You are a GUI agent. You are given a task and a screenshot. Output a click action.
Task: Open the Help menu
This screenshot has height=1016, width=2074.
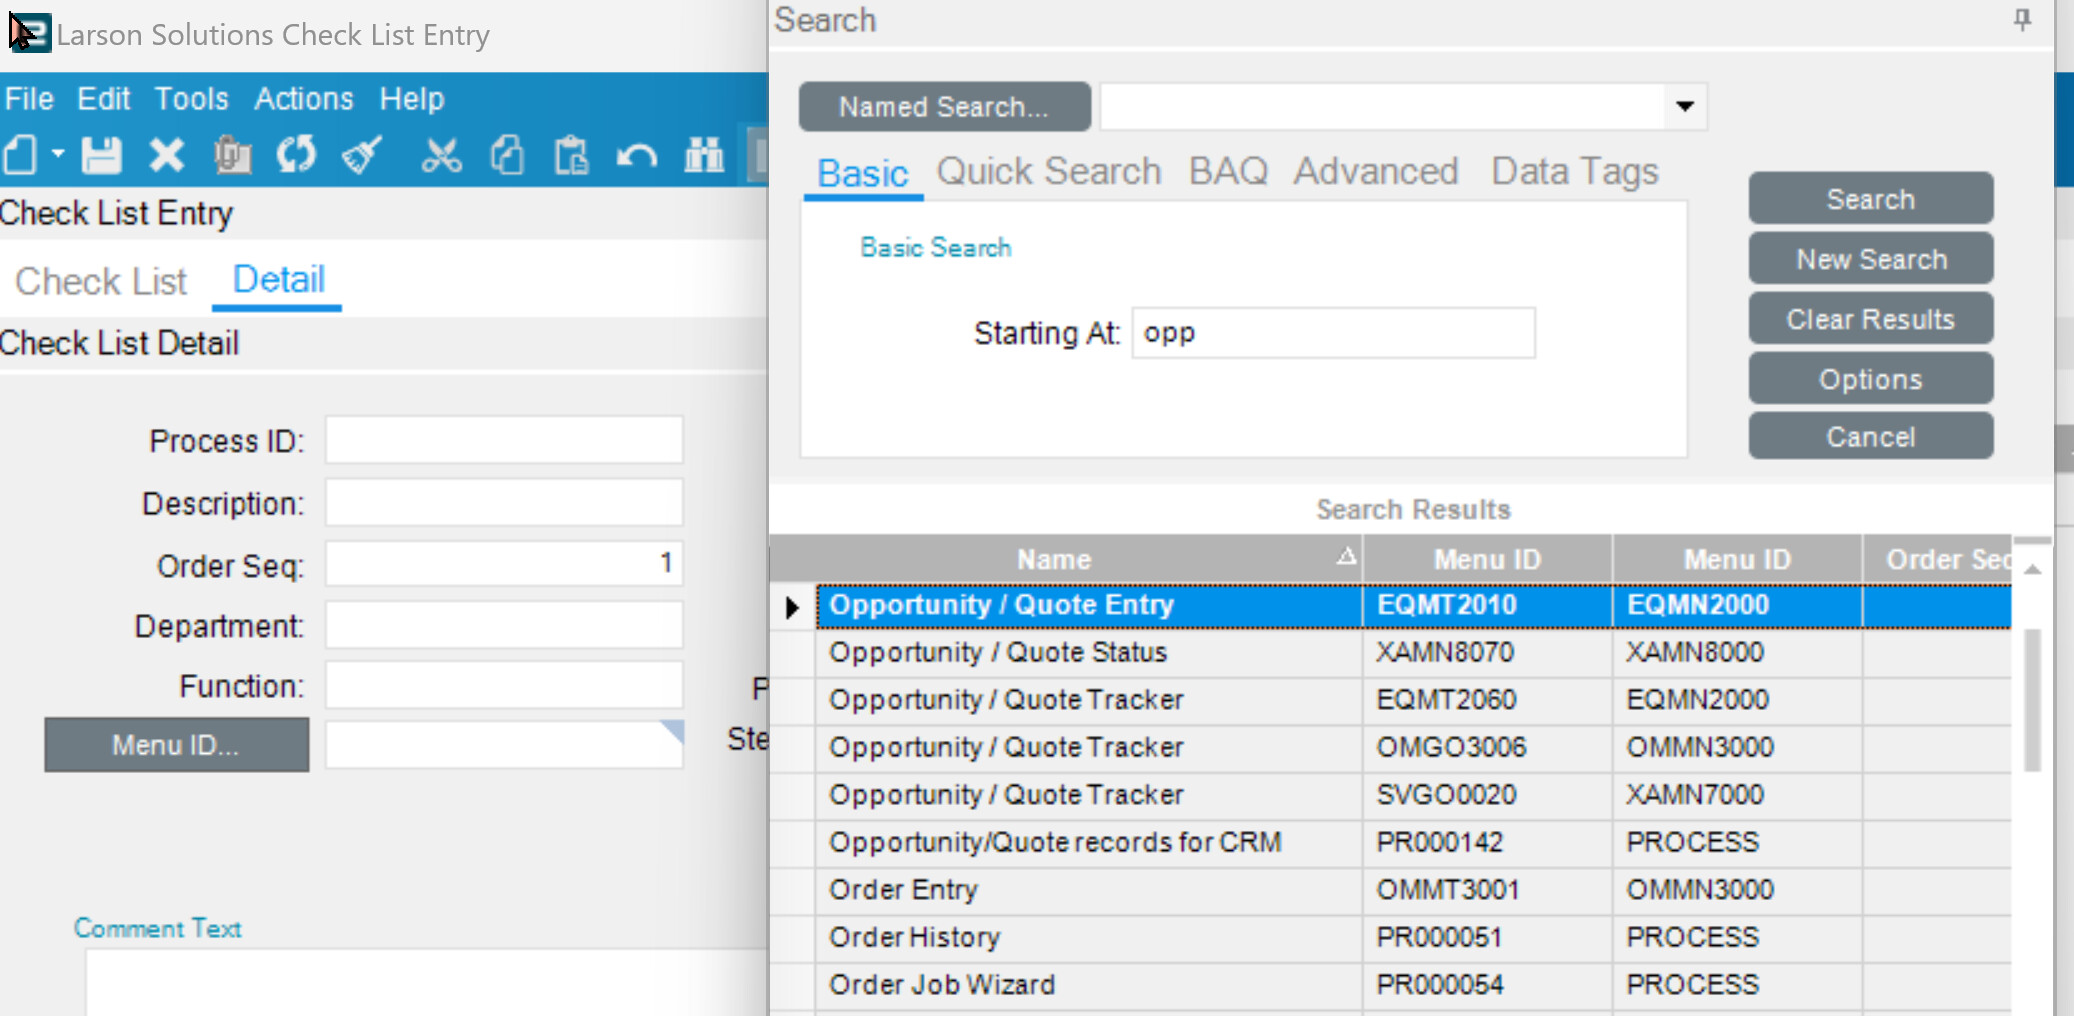[412, 99]
